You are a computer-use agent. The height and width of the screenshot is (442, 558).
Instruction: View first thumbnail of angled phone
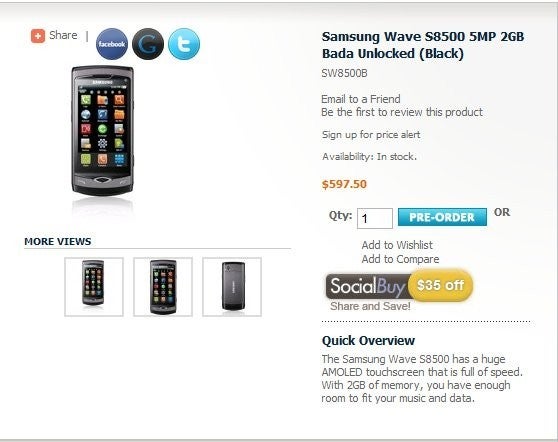coord(94,287)
